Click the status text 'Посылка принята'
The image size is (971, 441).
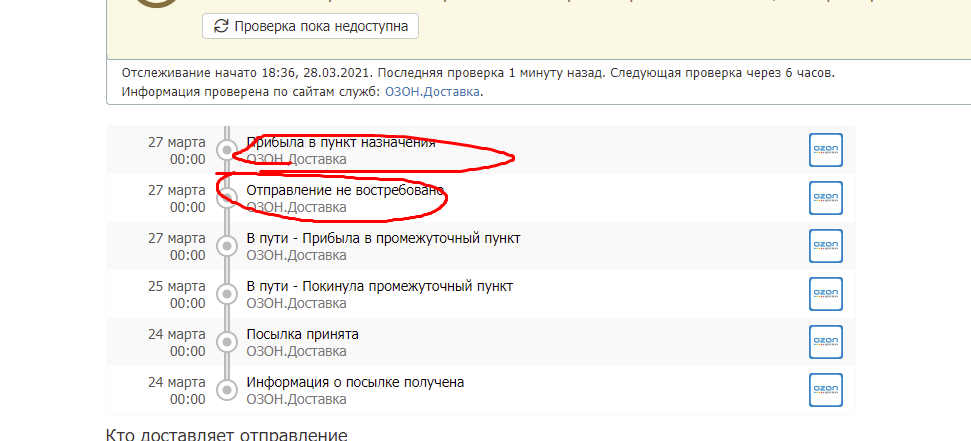[303, 334]
